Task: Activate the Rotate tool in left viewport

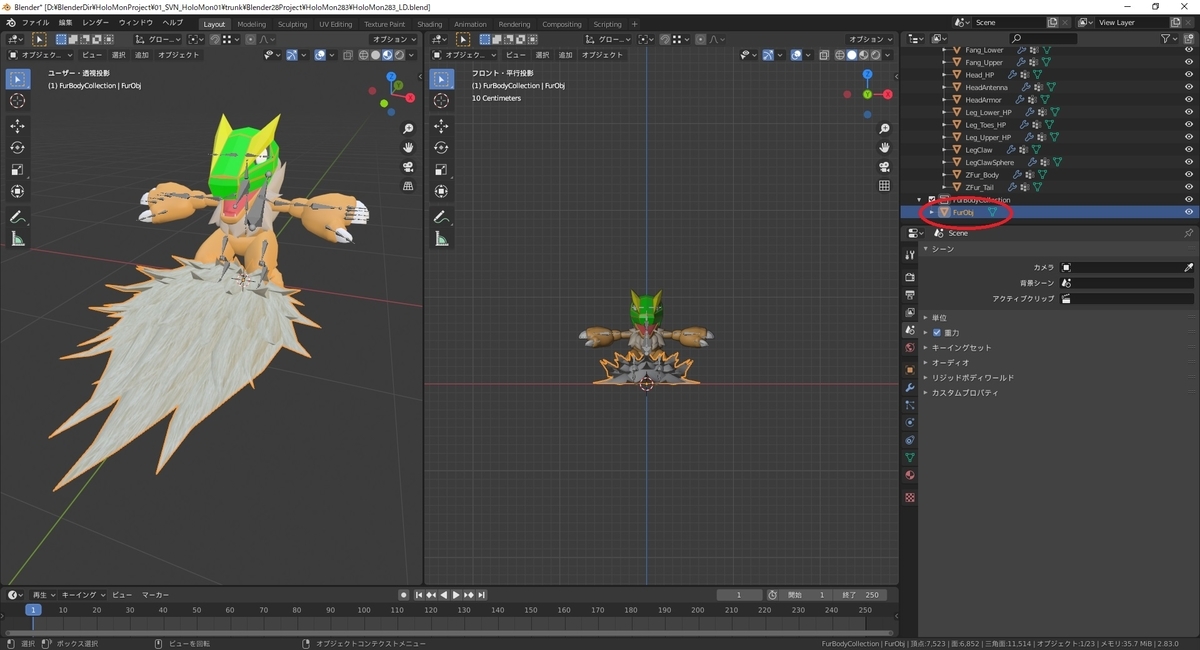Action: [18, 147]
